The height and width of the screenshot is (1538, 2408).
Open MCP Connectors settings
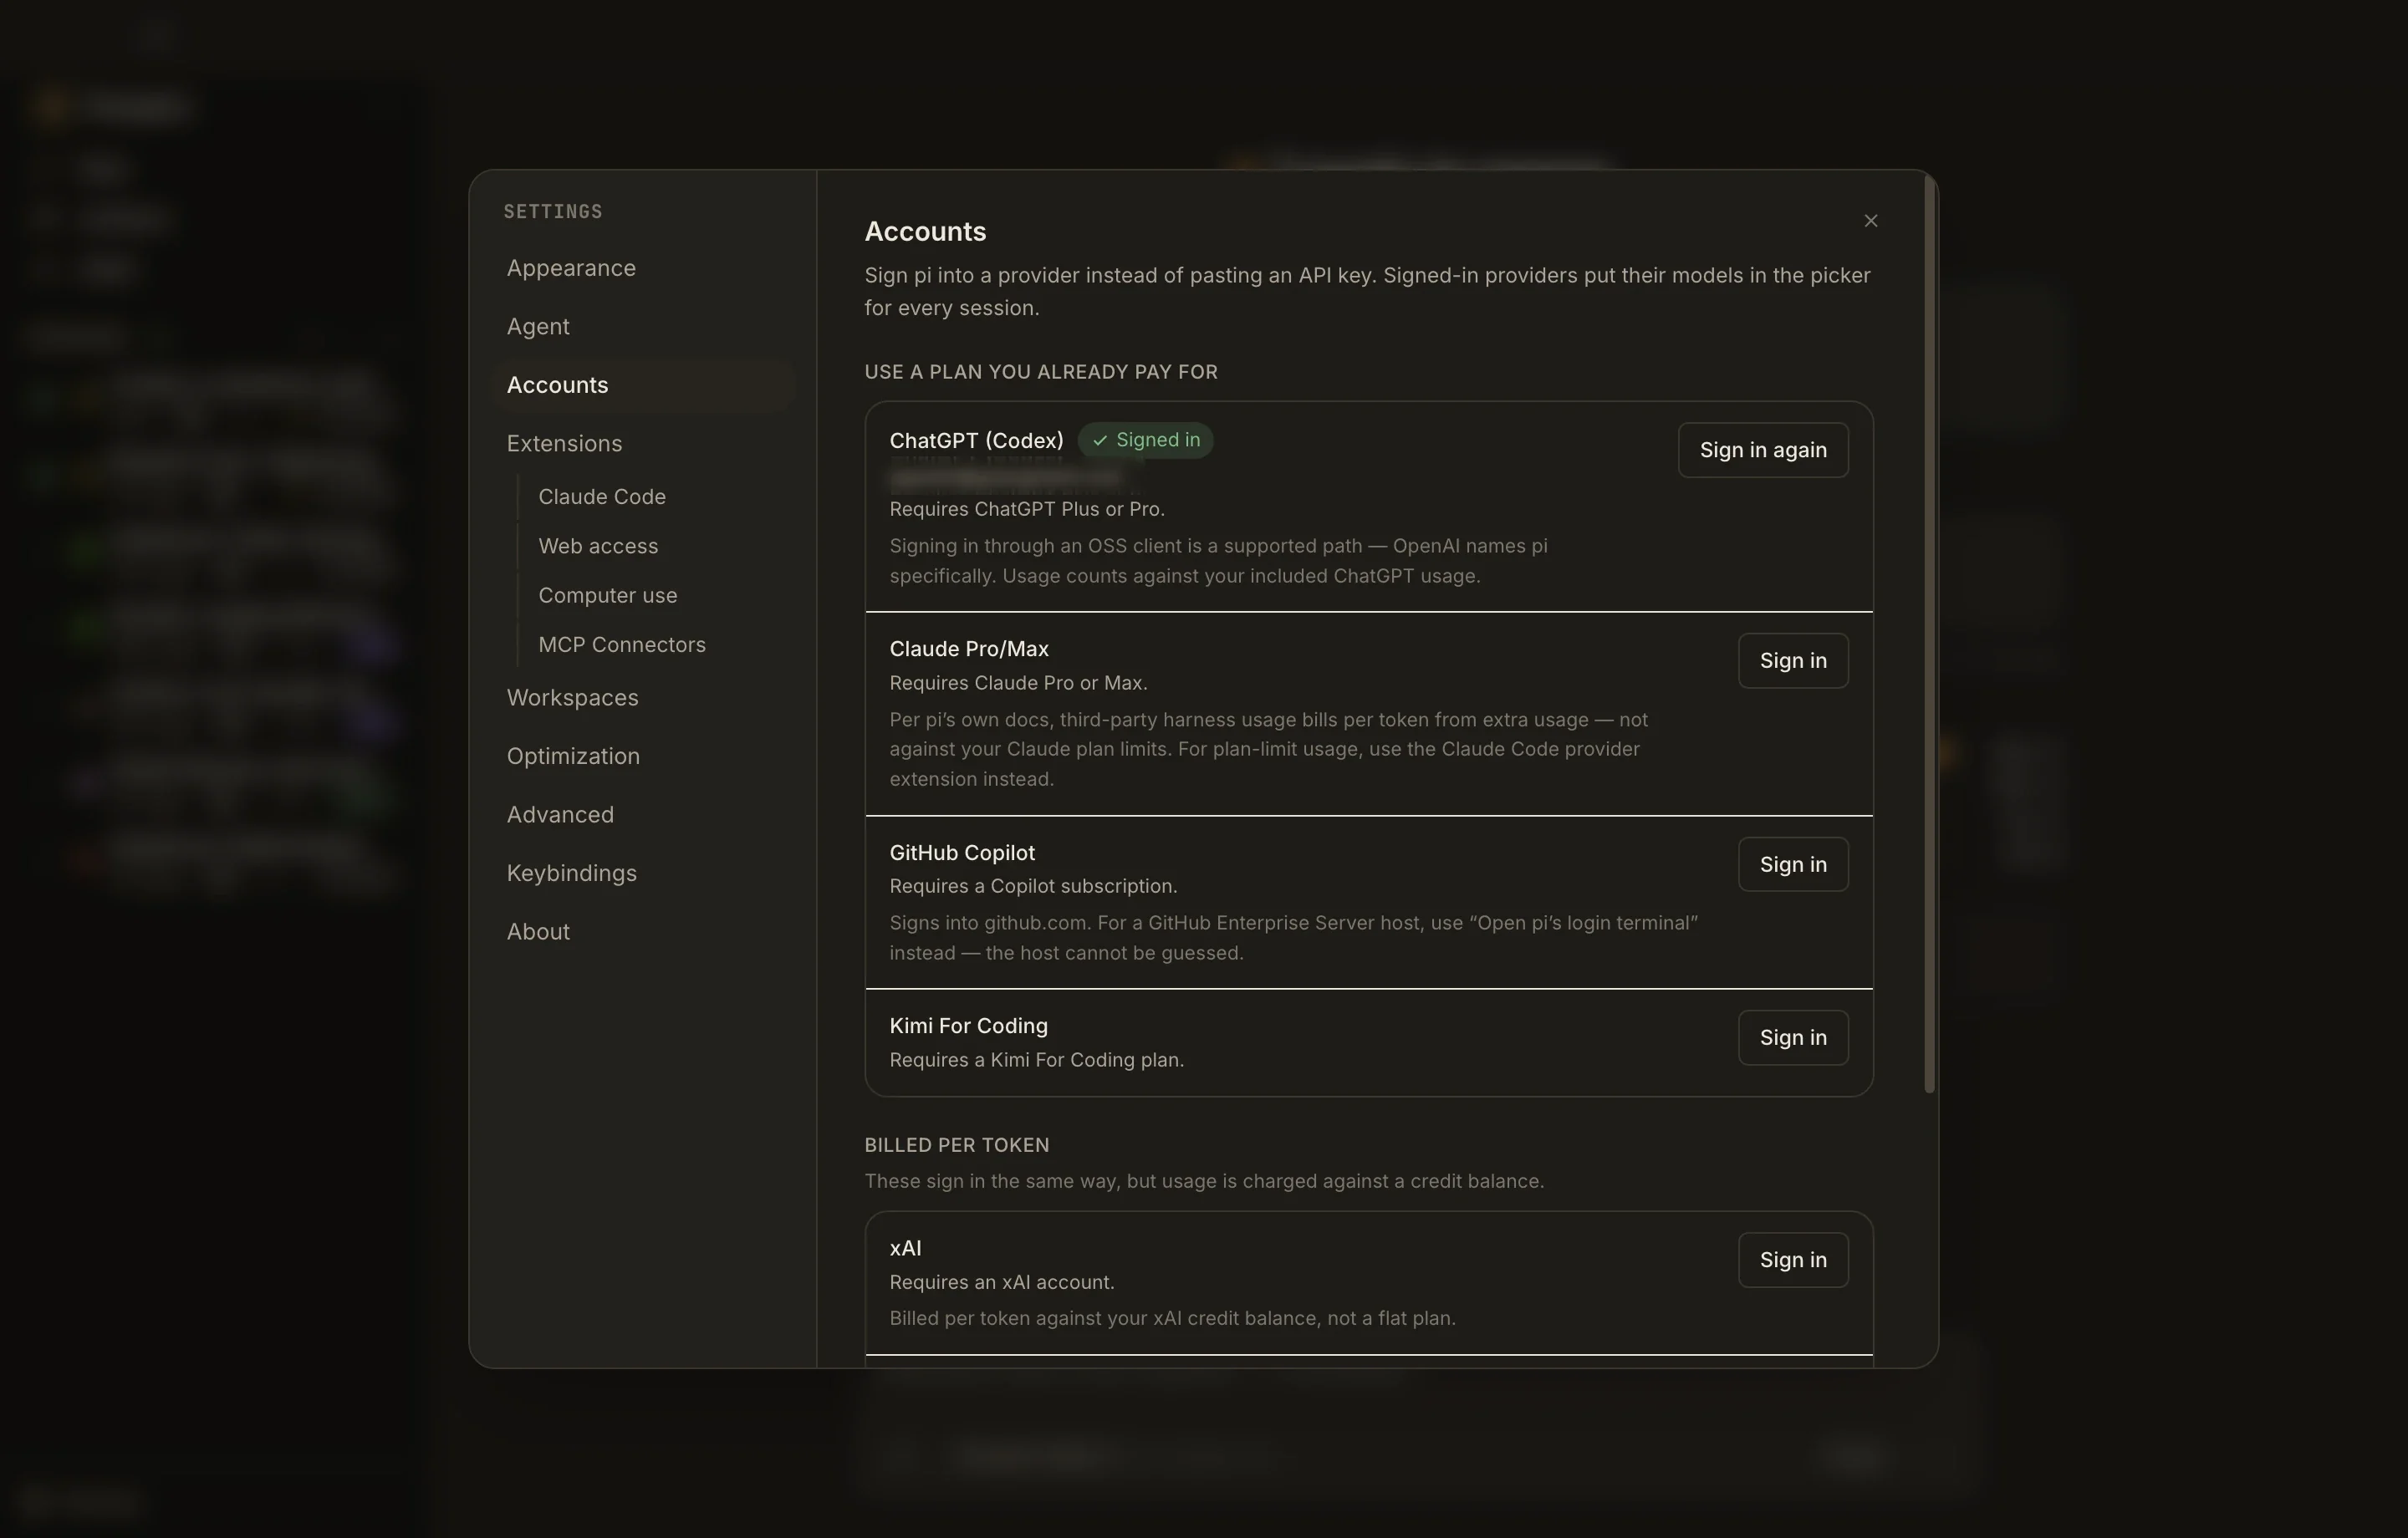[x=622, y=645]
